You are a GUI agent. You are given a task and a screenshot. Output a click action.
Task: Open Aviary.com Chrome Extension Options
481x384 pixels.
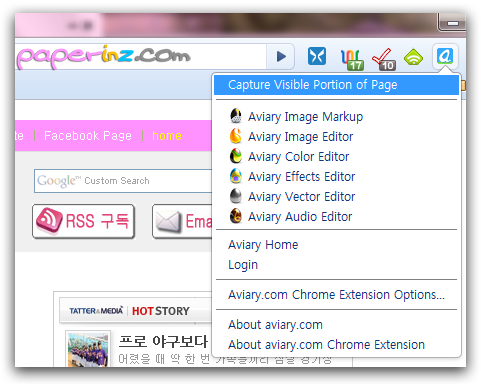[336, 295]
